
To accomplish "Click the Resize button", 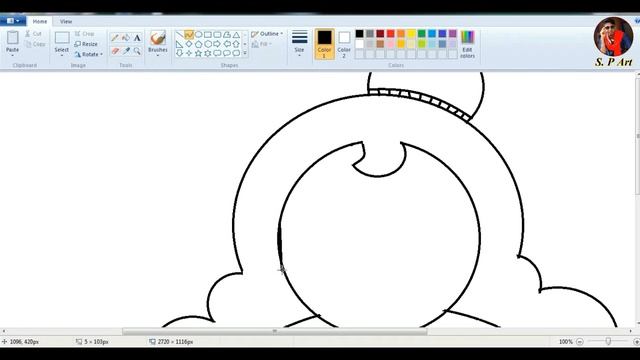I will click(86, 44).
